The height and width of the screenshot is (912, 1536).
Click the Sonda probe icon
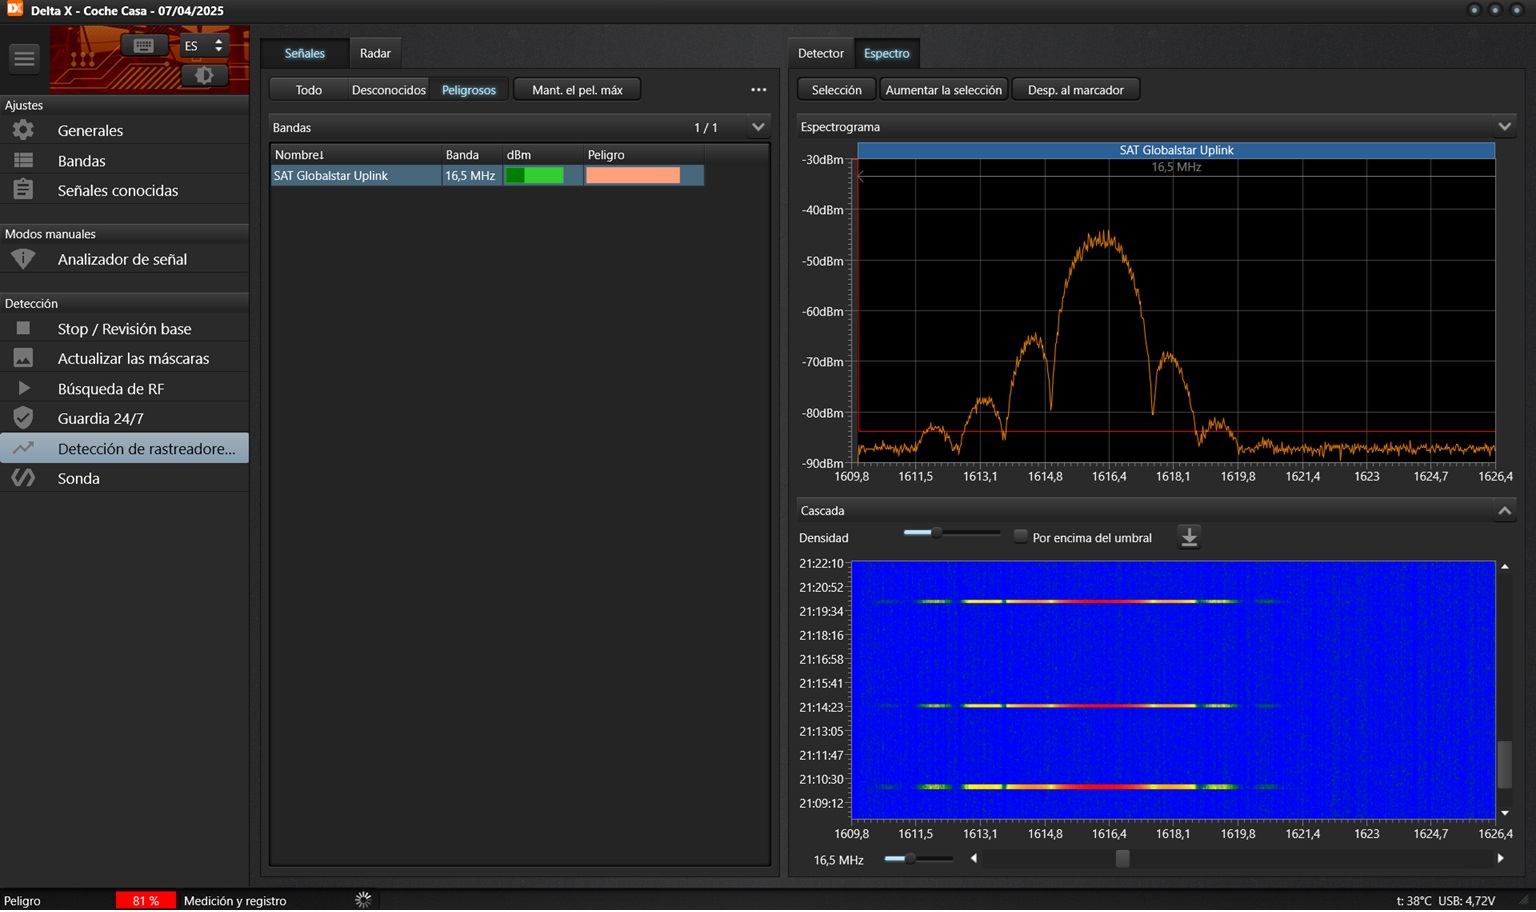[x=23, y=478]
